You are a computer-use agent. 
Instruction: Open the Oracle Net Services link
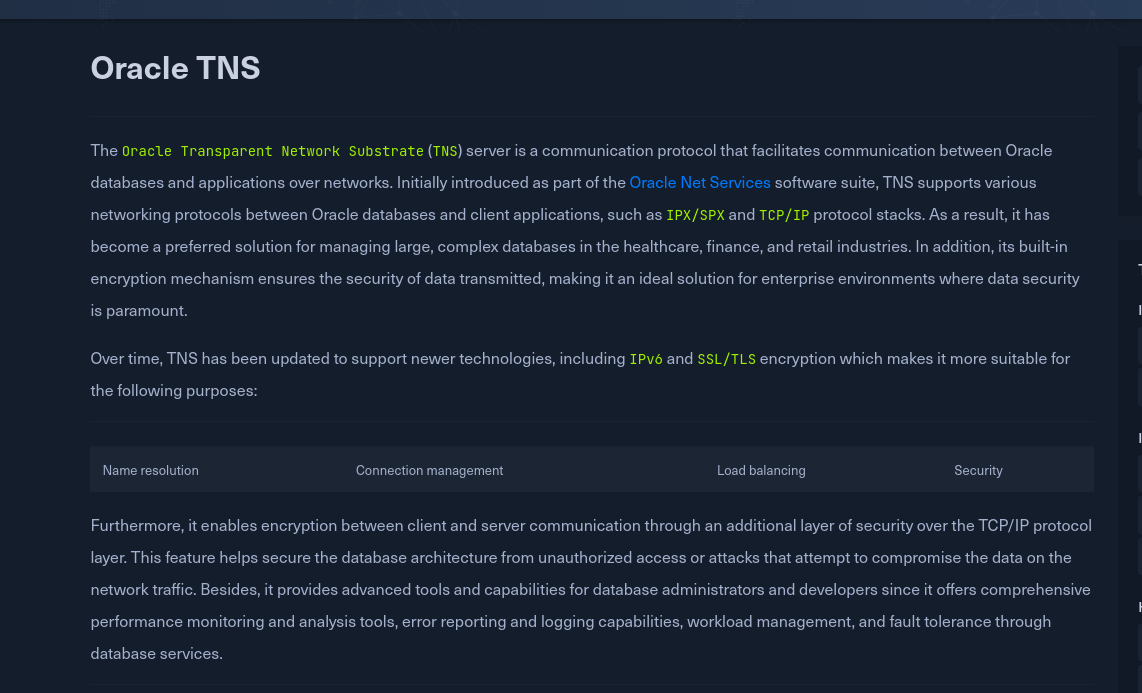click(699, 182)
